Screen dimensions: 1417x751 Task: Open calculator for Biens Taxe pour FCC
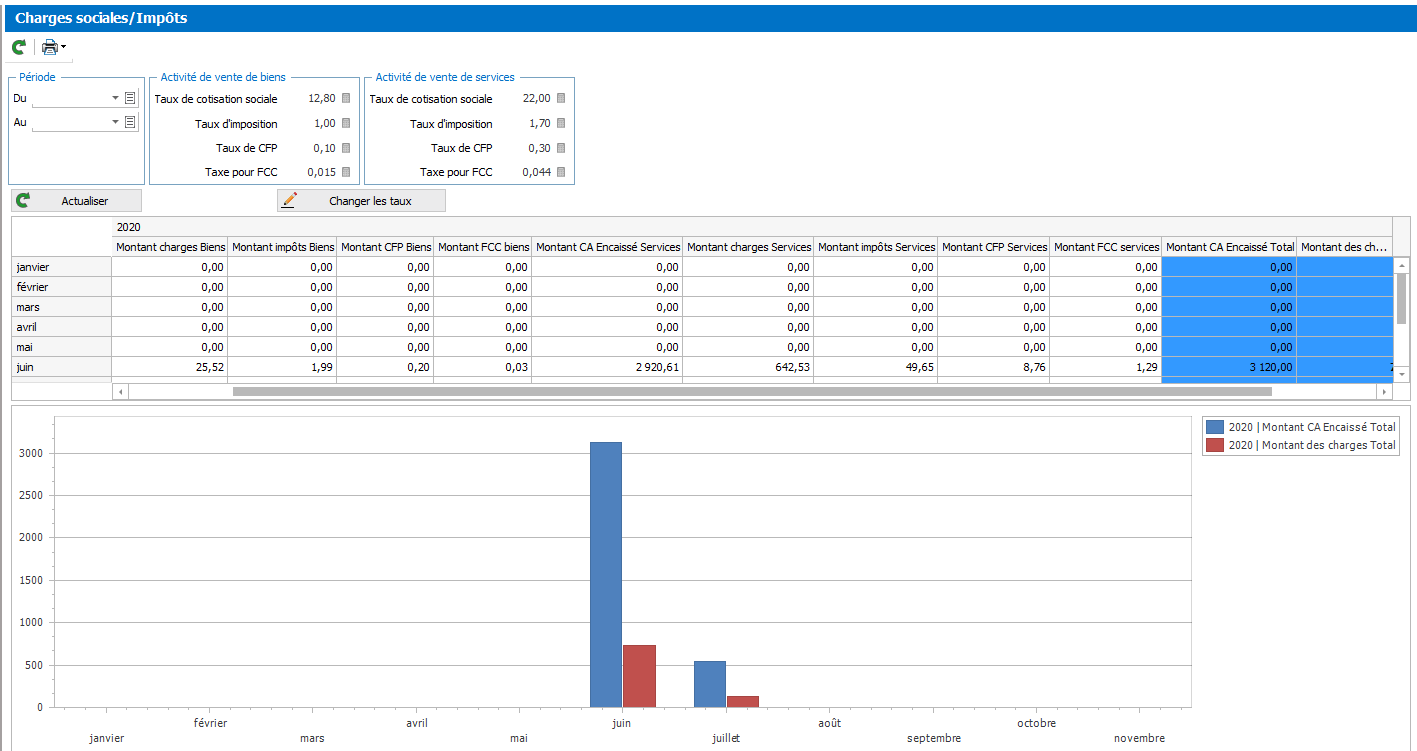[x=346, y=172]
